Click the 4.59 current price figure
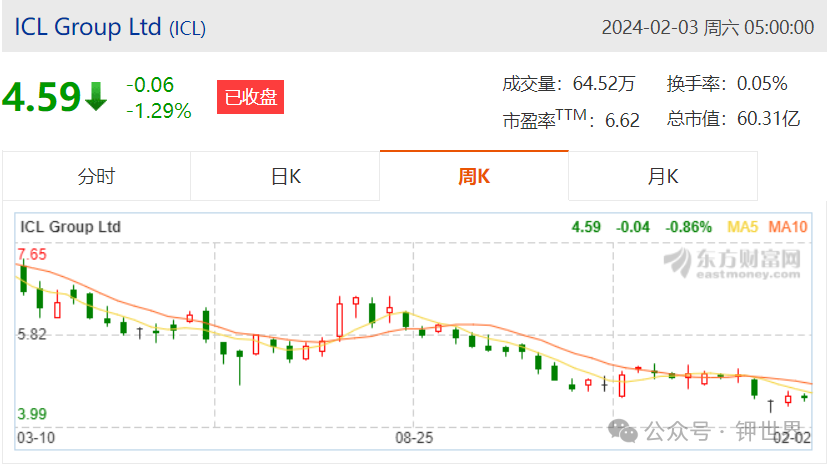829x464 pixels. click(42, 97)
